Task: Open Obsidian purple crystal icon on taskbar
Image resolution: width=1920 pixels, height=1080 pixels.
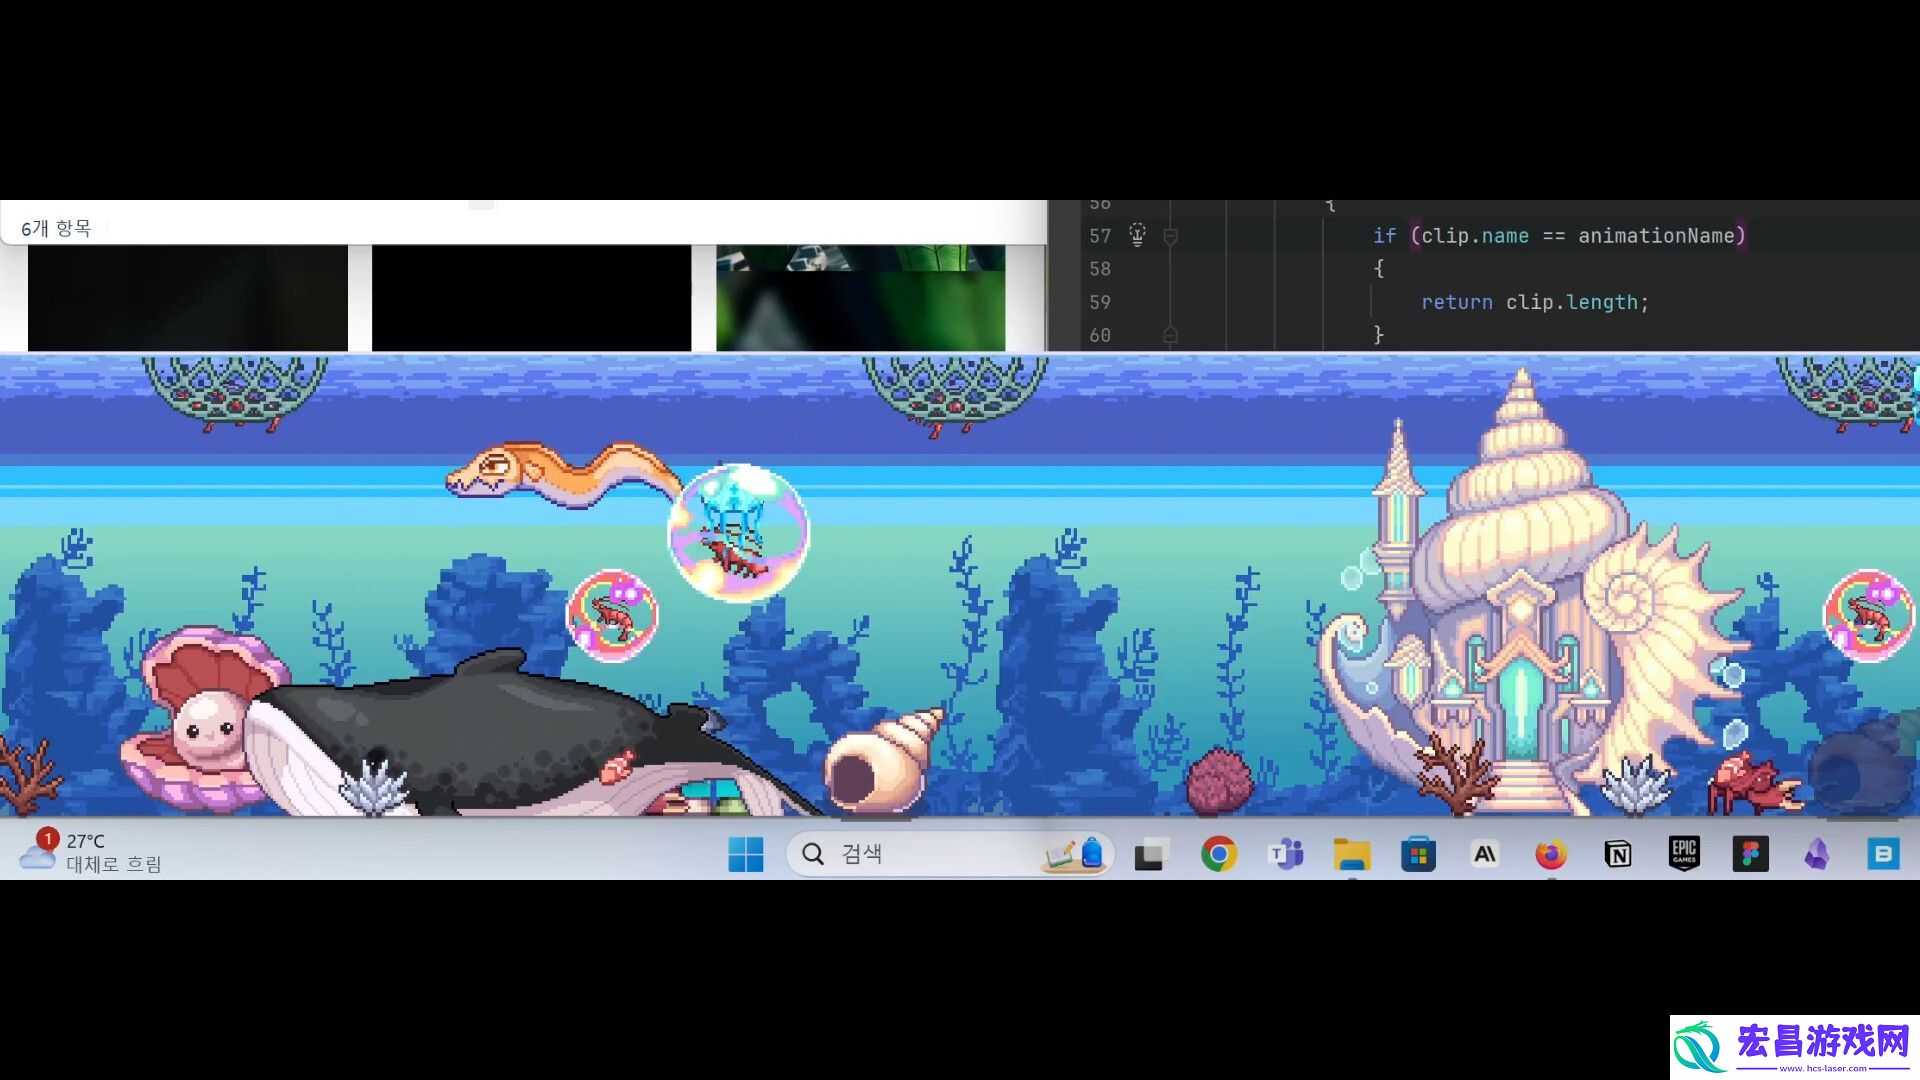Action: (1817, 854)
